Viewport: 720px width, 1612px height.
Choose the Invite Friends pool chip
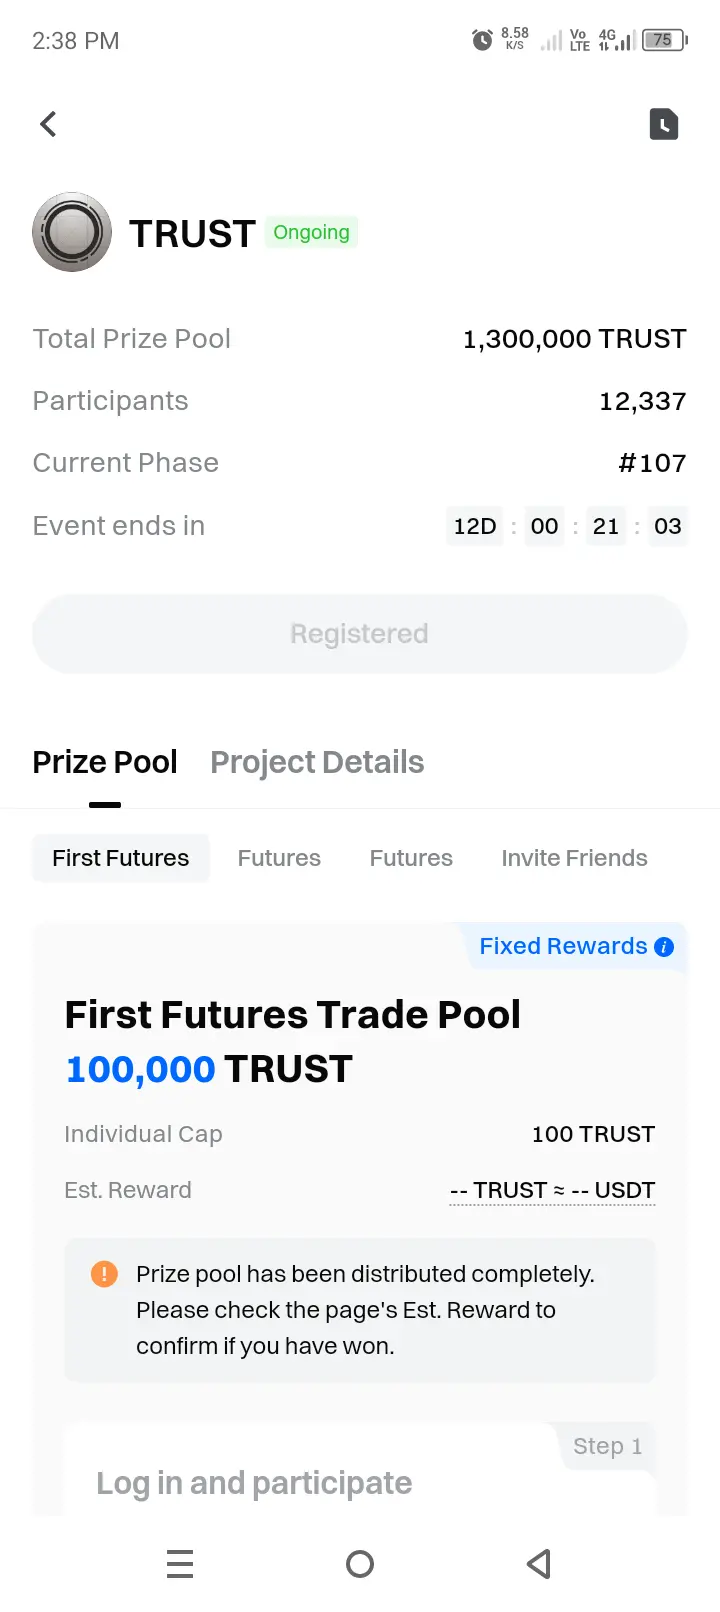[574, 858]
